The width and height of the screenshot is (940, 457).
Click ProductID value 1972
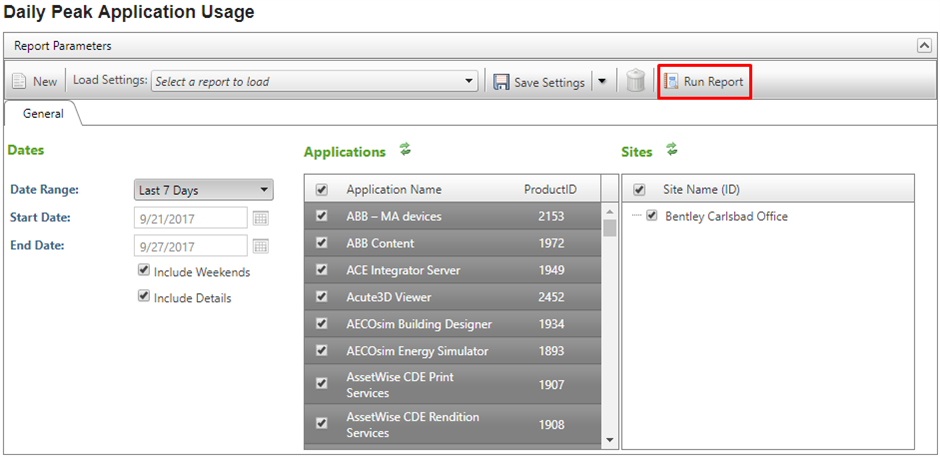click(x=551, y=243)
